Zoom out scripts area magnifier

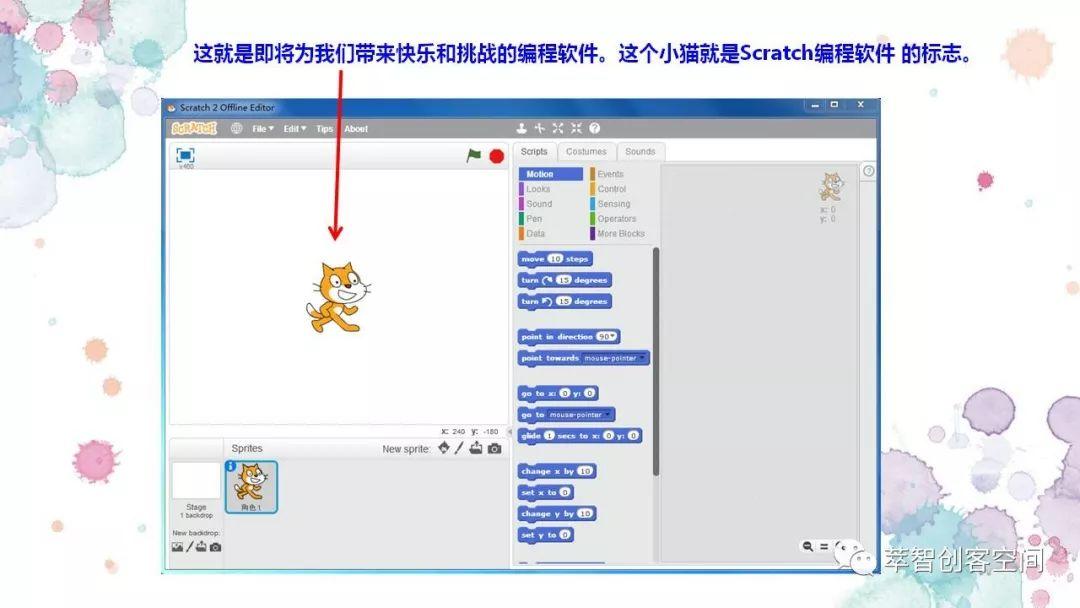807,546
